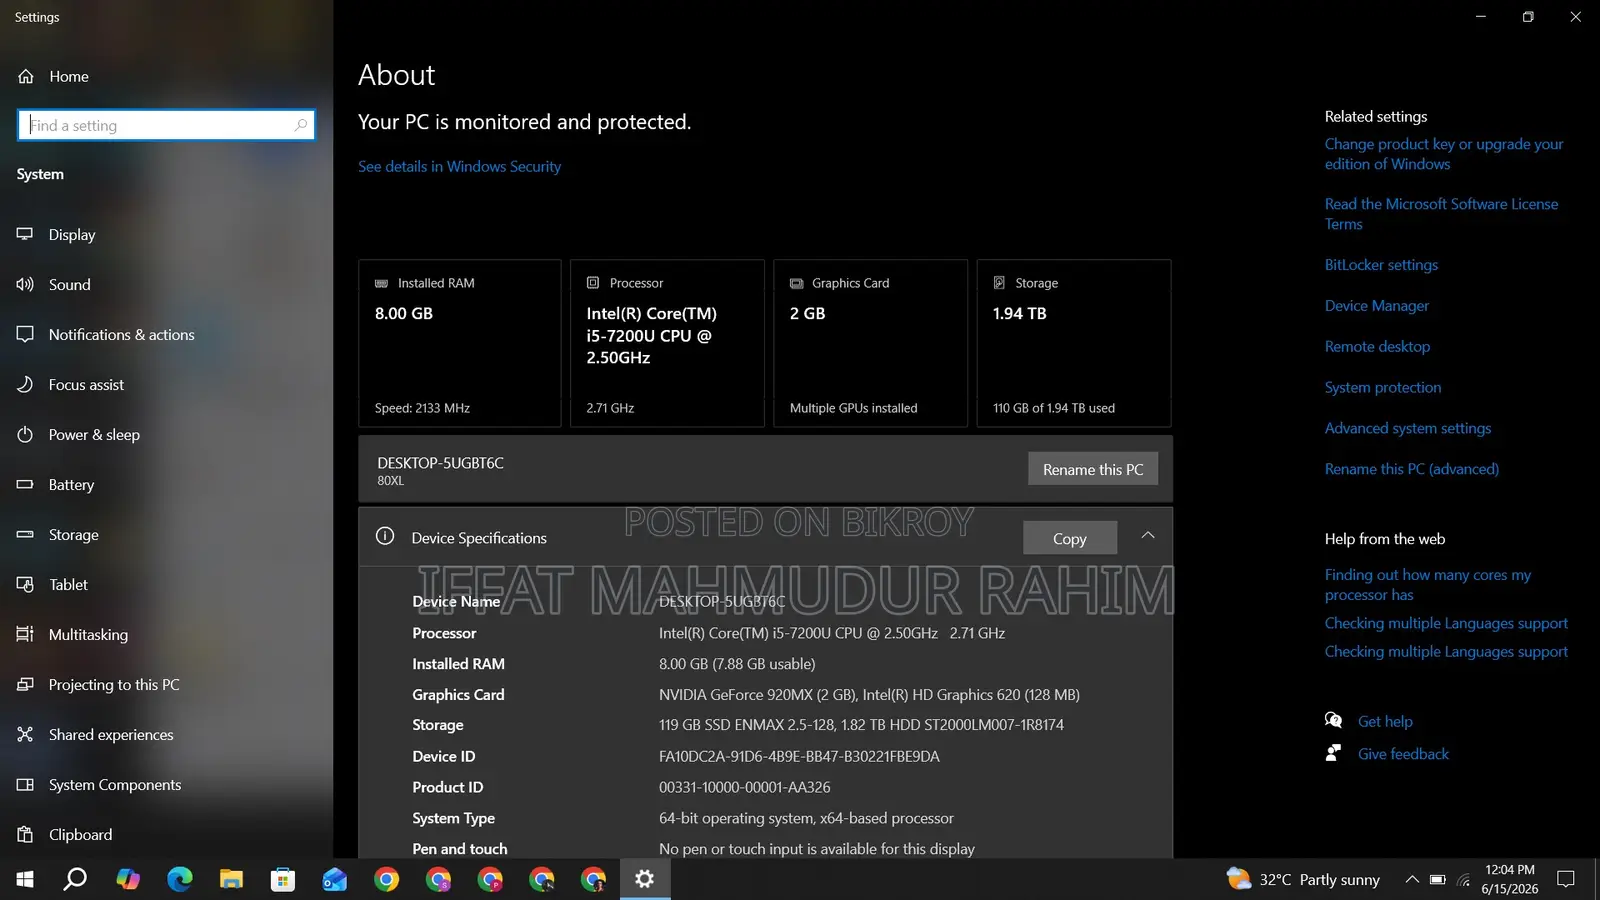The image size is (1600, 900).
Task: Click the Give feedback person icon
Action: (x=1333, y=753)
